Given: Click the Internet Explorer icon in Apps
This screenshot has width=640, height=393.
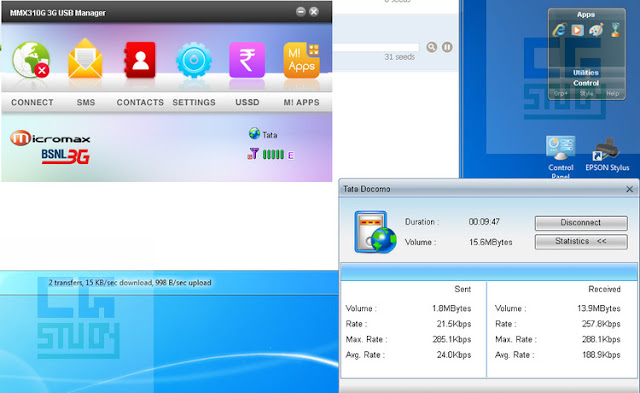Looking at the screenshot, I should click(x=559, y=30).
